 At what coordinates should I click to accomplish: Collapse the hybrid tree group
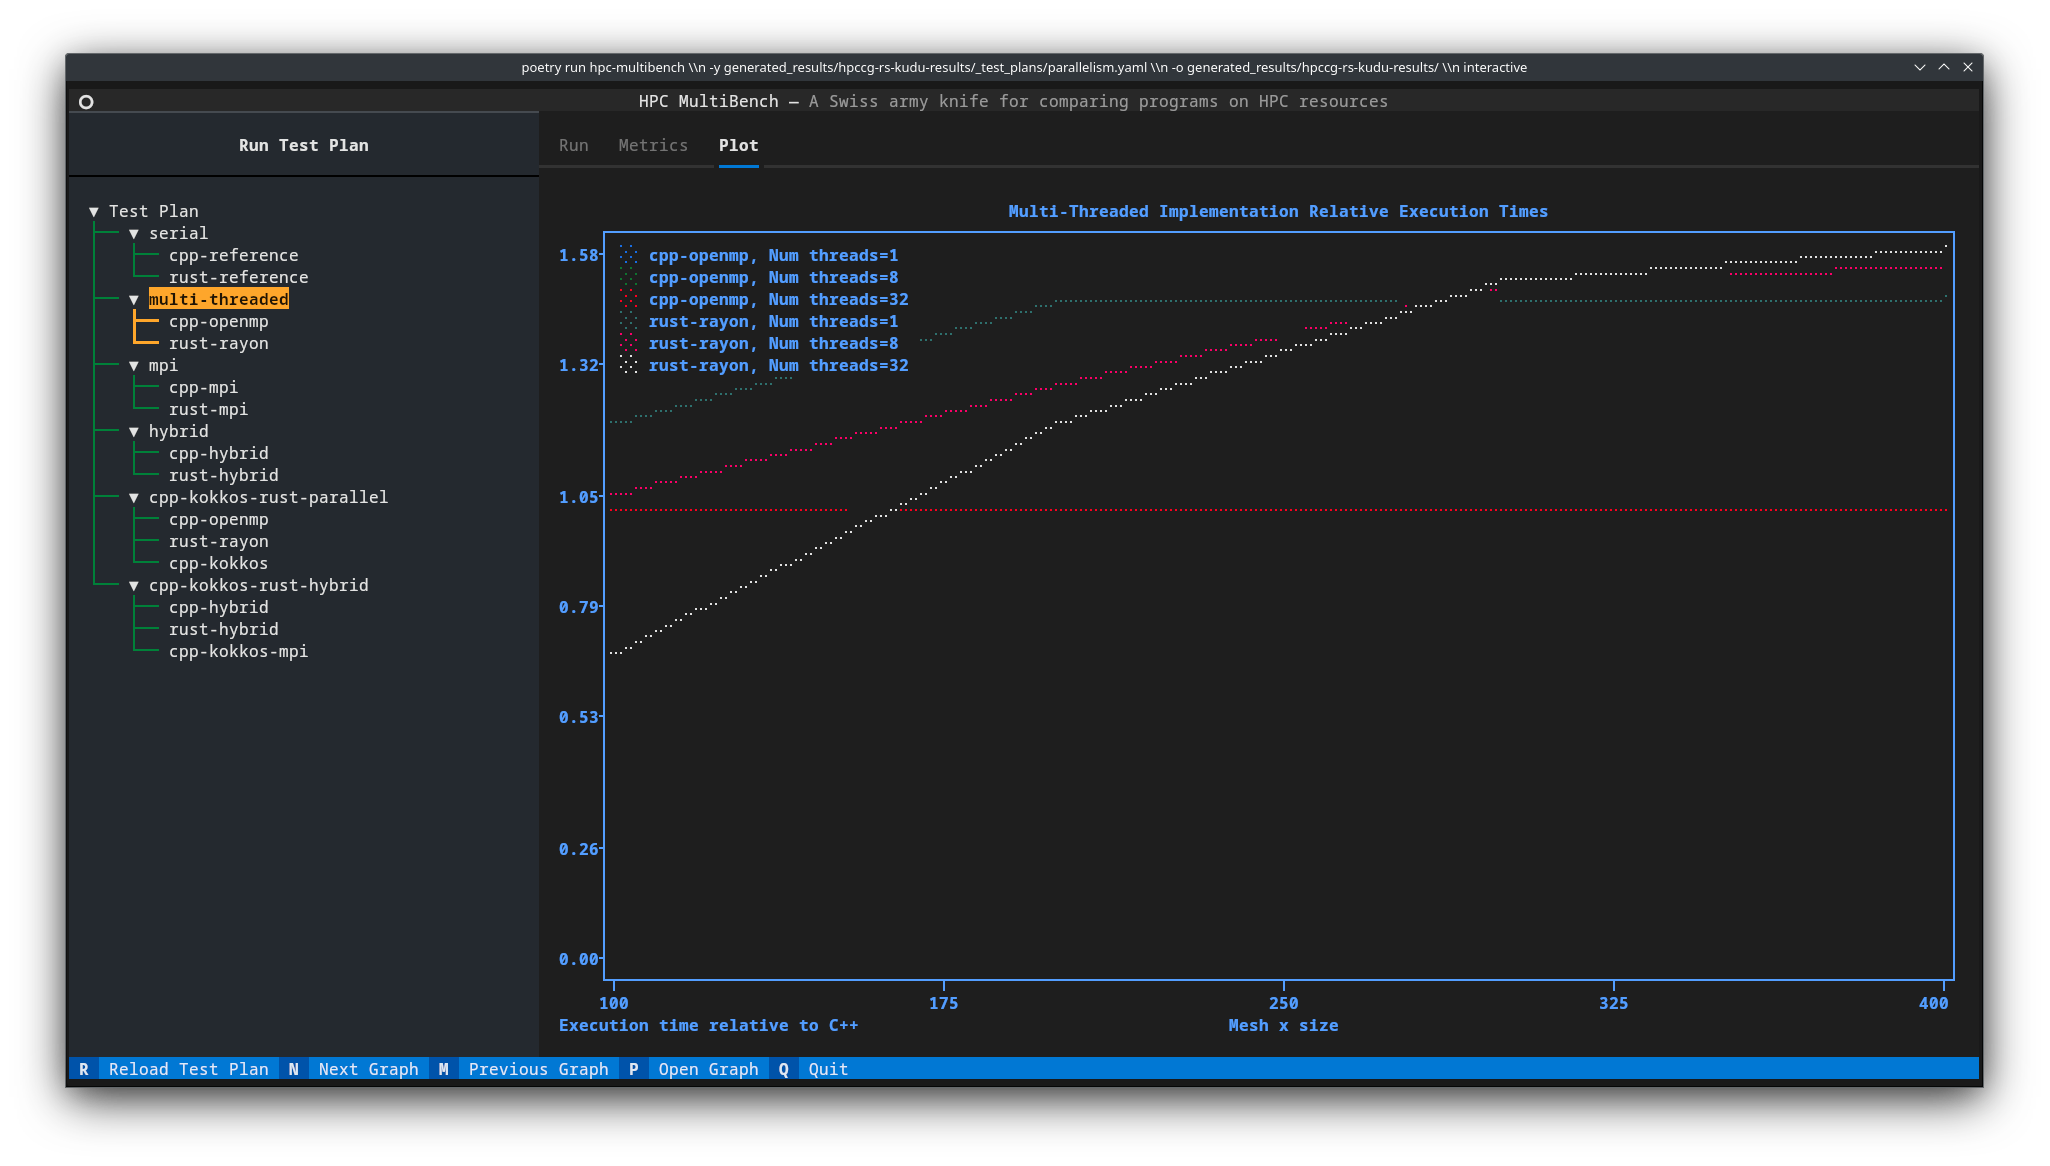[x=134, y=431]
